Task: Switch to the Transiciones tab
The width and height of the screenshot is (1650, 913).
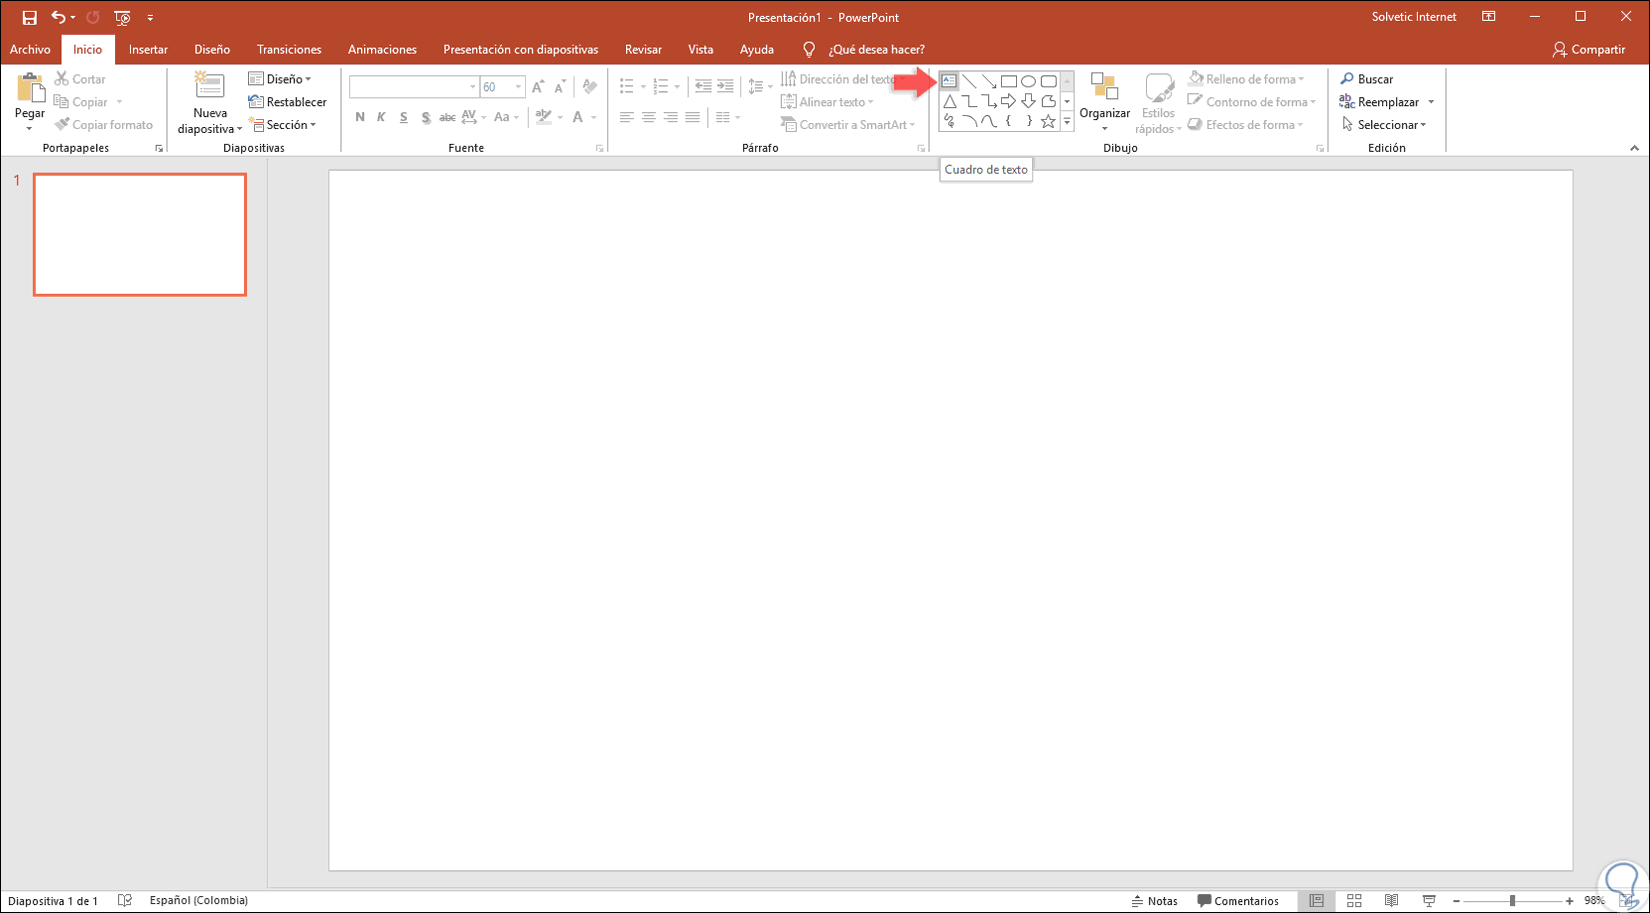Action: pyautogui.click(x=289, y=49)
